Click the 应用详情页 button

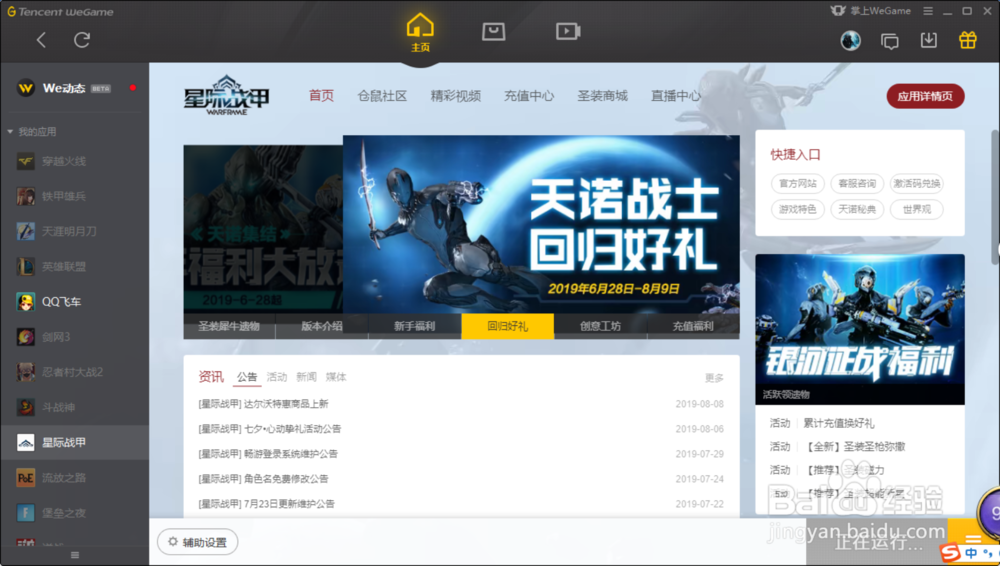(925, 96)
